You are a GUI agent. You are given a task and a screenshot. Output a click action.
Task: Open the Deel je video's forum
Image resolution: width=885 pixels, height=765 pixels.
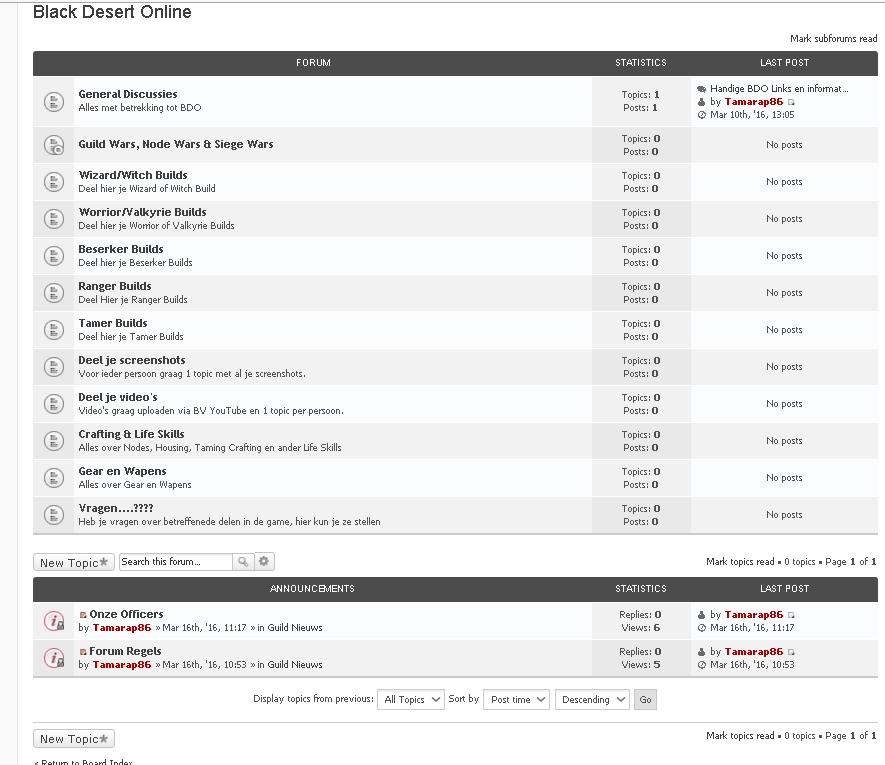coord(117,397)
